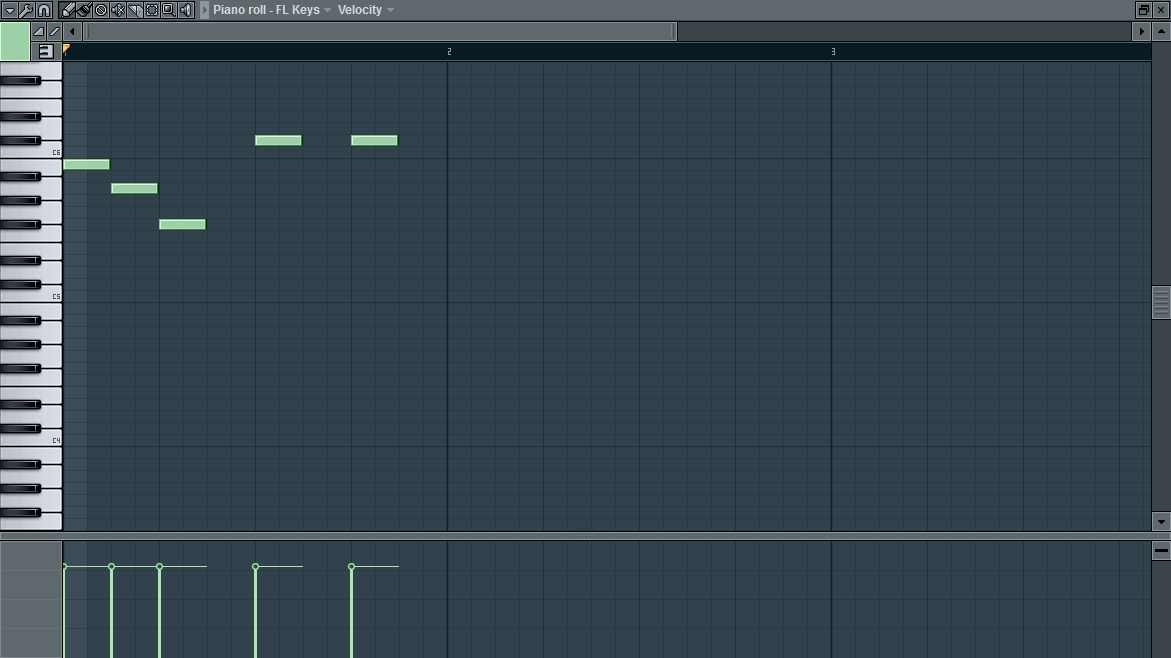
Task: Open the piano roll options menu arrow
Action: [x=10, y=10]
